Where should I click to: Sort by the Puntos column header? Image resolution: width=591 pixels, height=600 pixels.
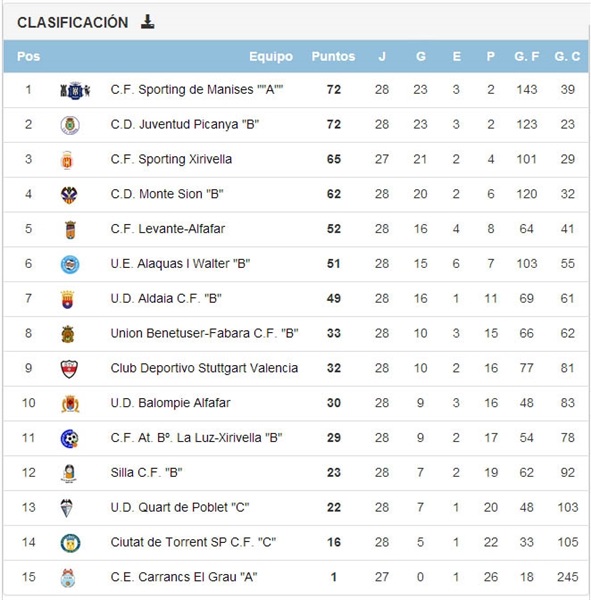pos(333,56)
